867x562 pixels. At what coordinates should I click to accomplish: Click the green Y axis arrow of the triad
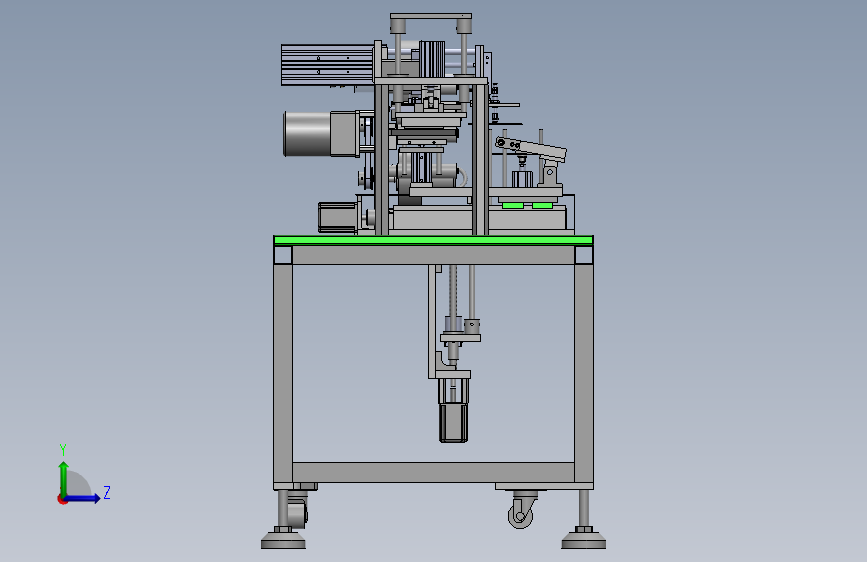pos(64,479)
